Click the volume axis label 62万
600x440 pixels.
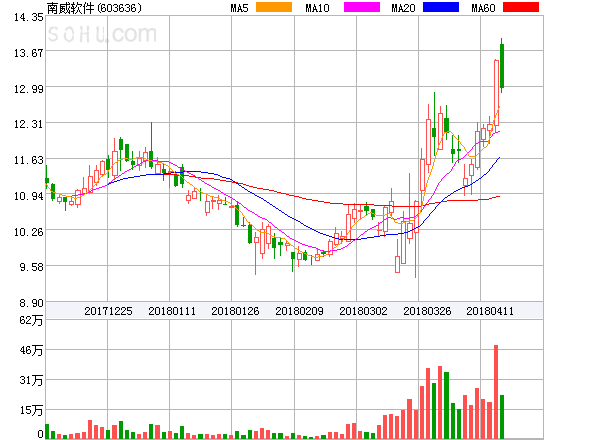(31, 320)
